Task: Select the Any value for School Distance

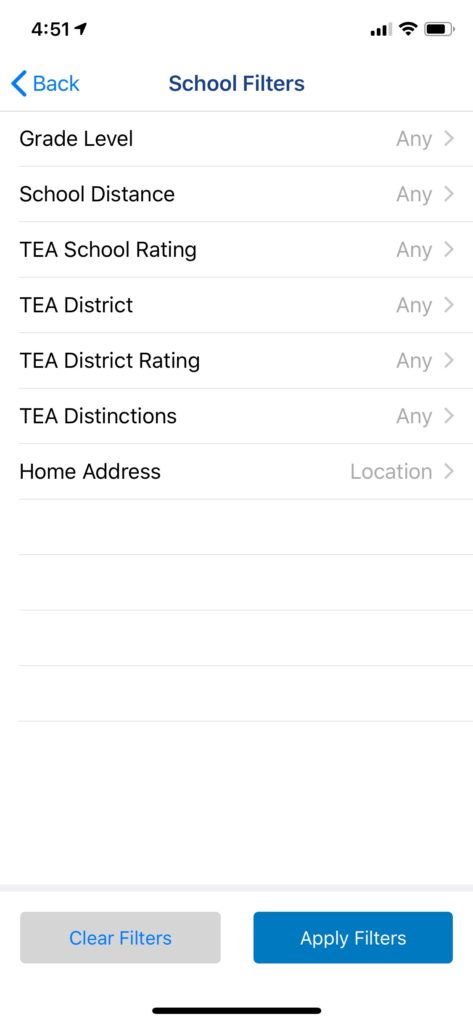Action: pyautogui.click(x=414, y=195)
